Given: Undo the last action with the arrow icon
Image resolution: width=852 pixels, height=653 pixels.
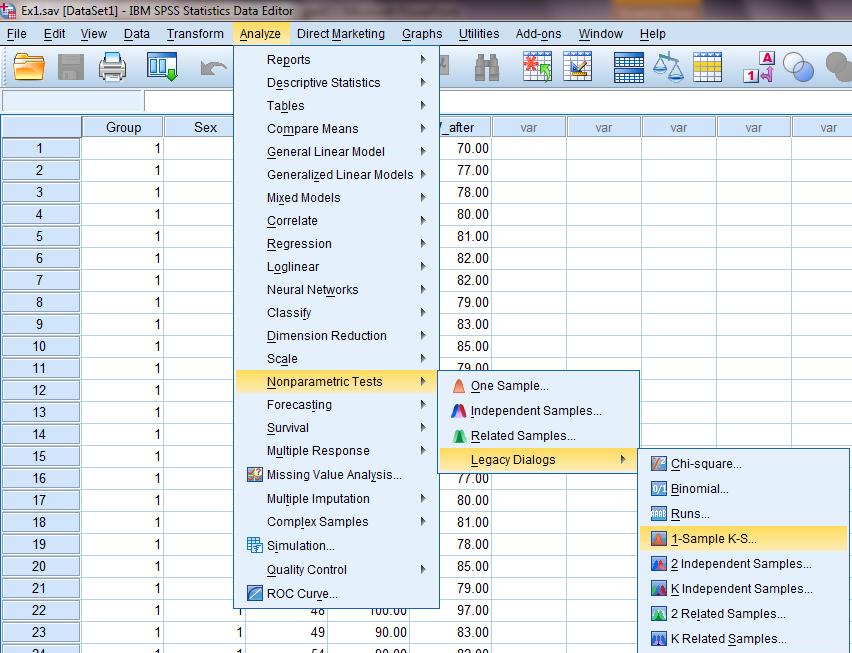Looking at the screenshot, I should click(x=213, y=68).
